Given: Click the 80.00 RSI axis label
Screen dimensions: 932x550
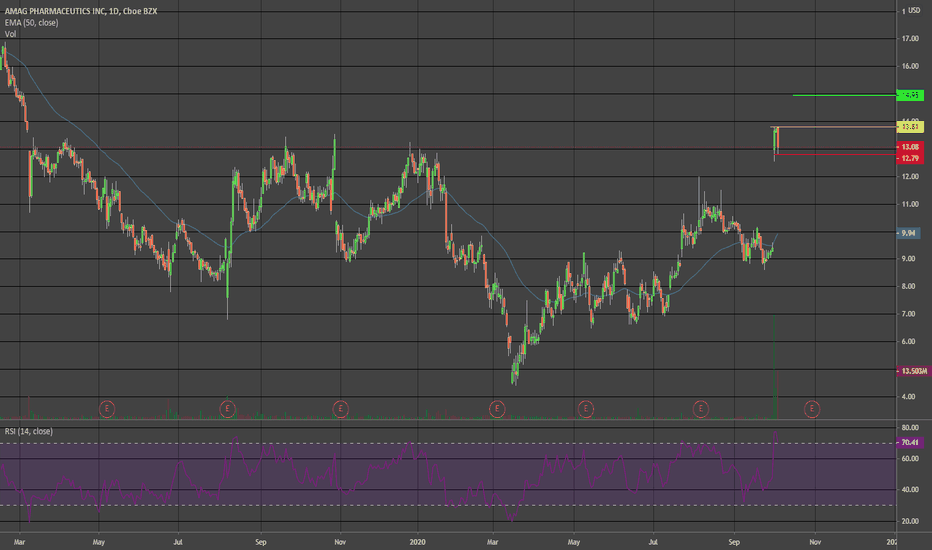Looking at the screenshot, I should click(x=910, y=428).
